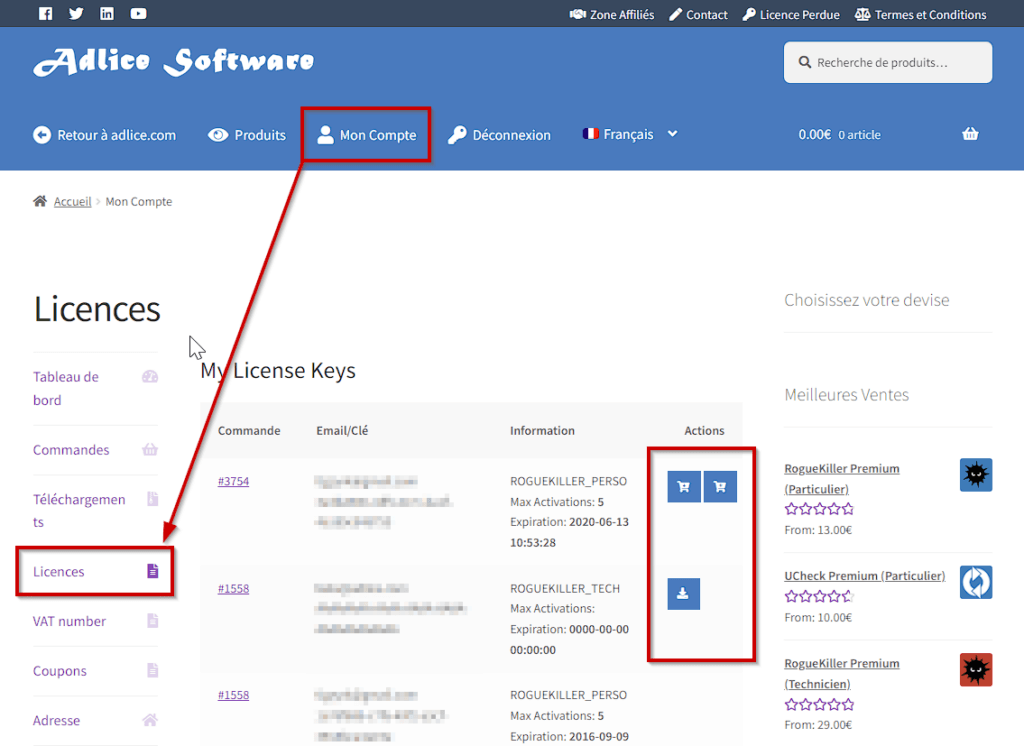Click the shopping basket cart icon

(970, 134)
